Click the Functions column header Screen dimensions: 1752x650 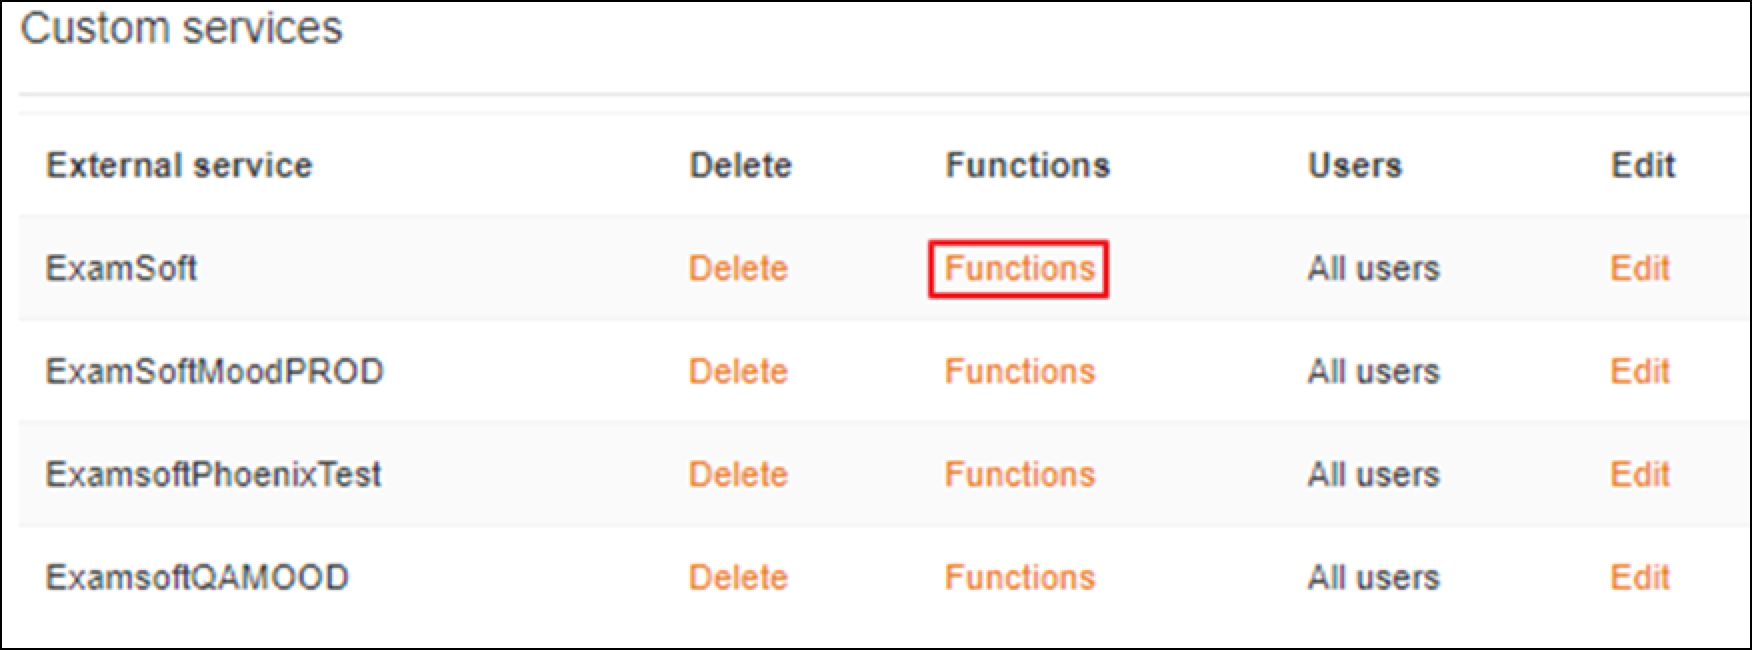pyautogui.click(x=1027, y=165)
